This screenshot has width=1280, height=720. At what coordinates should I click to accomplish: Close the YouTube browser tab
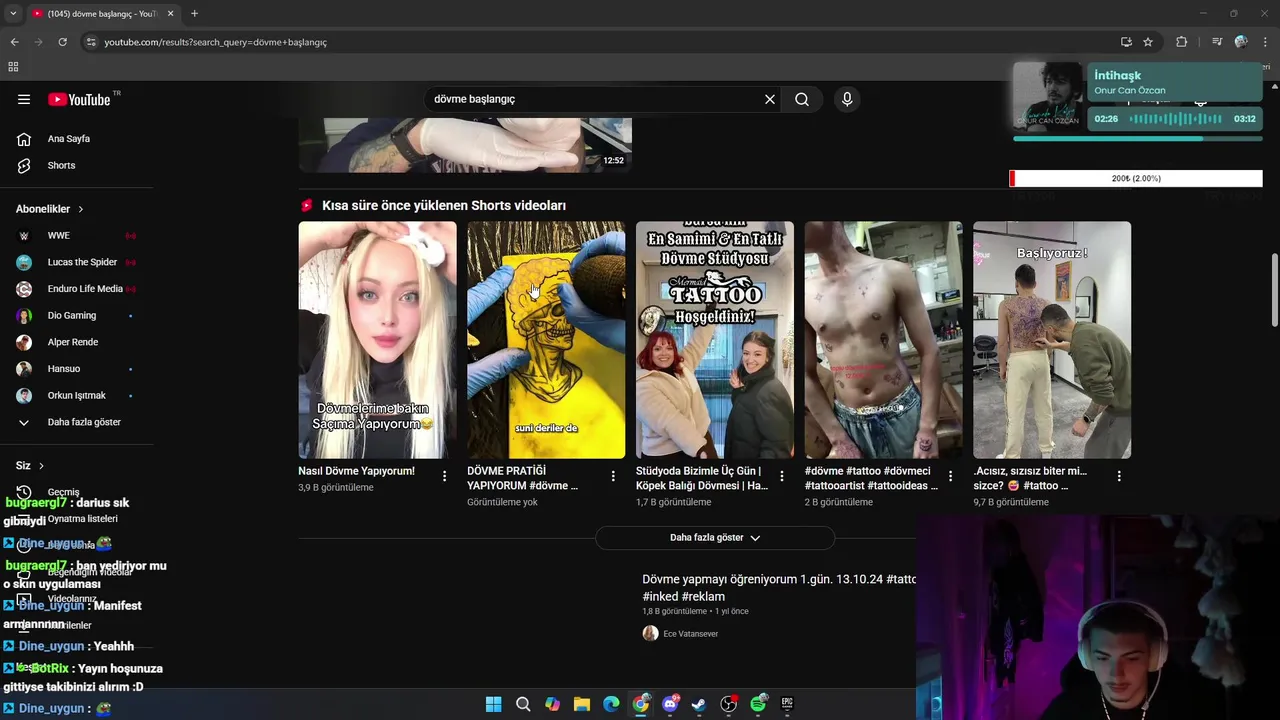171,14
